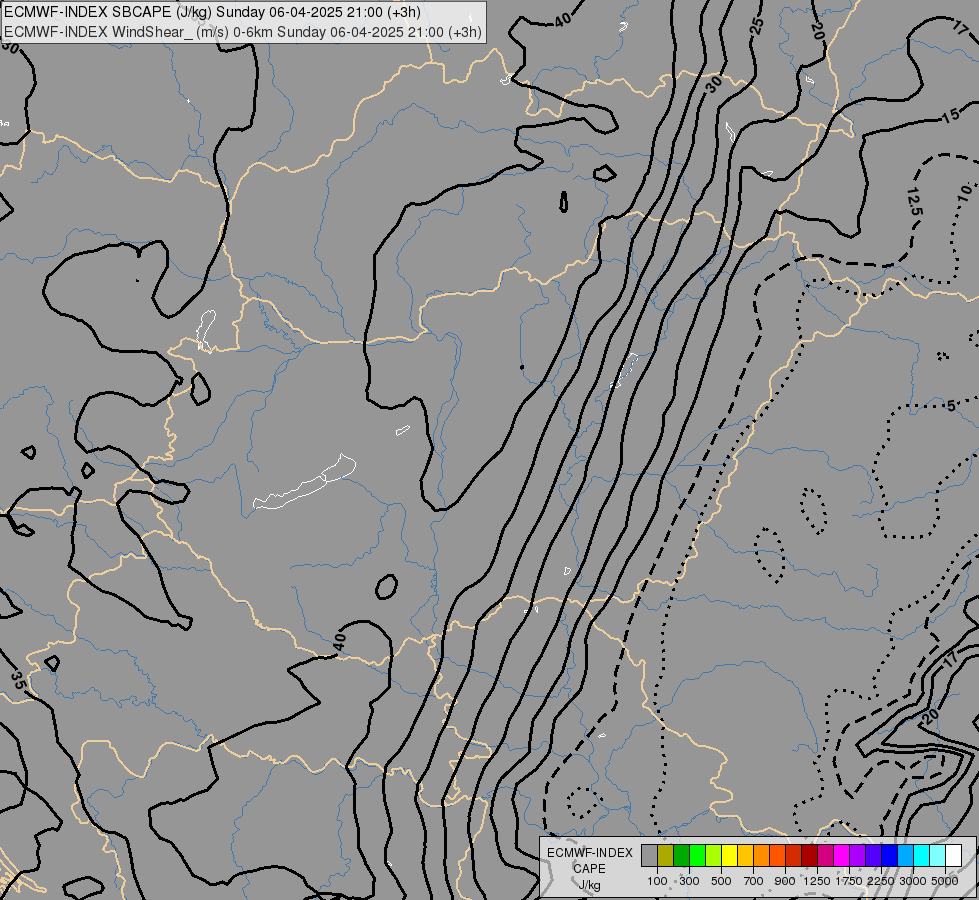
Task: Click the pale cyan legend swatch
Action: pyautogui.click(x=937, y=856)
